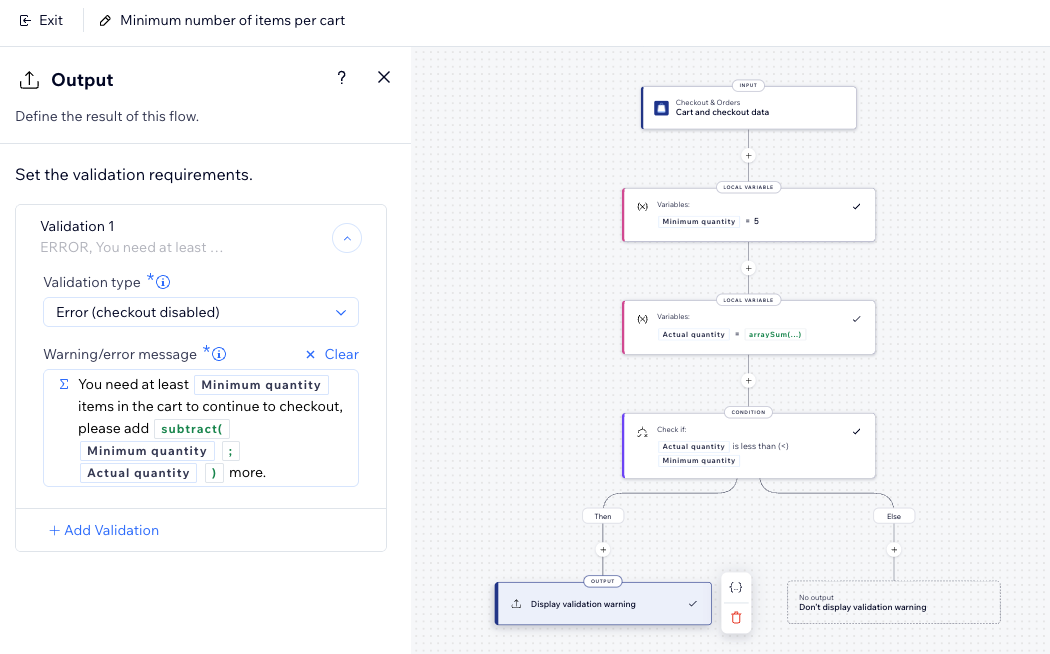Click the plus connector below the input node
This screenshot has width=1050, height=654.
coord(748,156)
